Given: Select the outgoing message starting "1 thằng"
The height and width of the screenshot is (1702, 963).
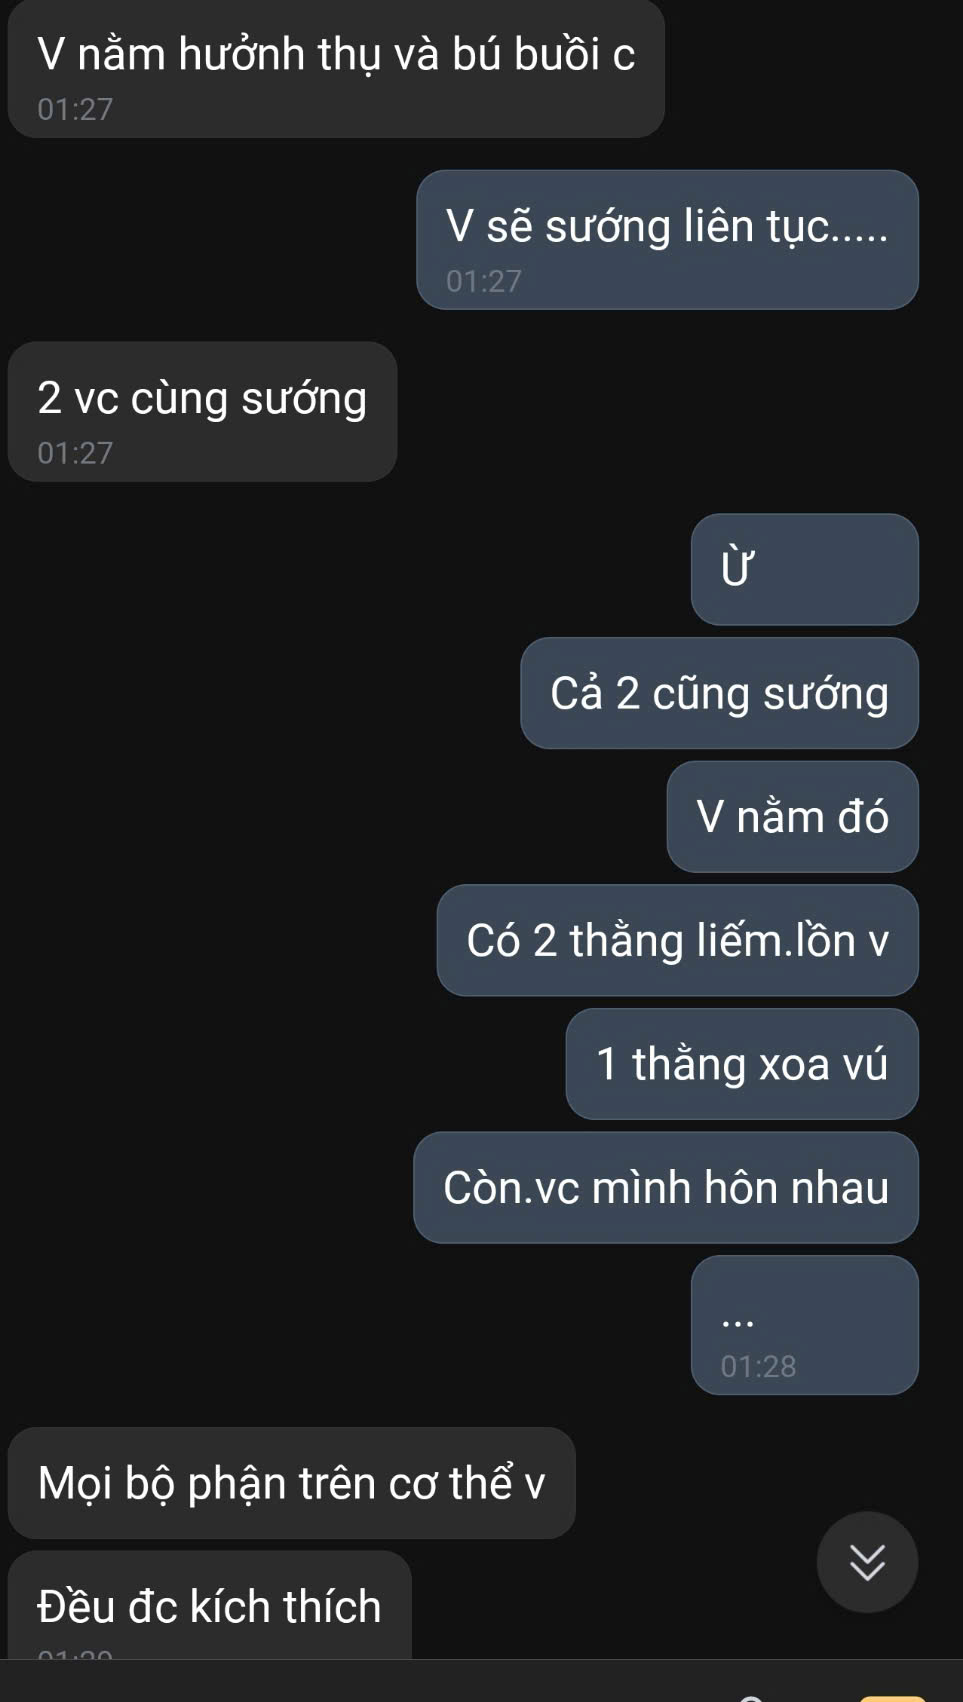Looking at the screenshot, I should (x=741, y=1063).
